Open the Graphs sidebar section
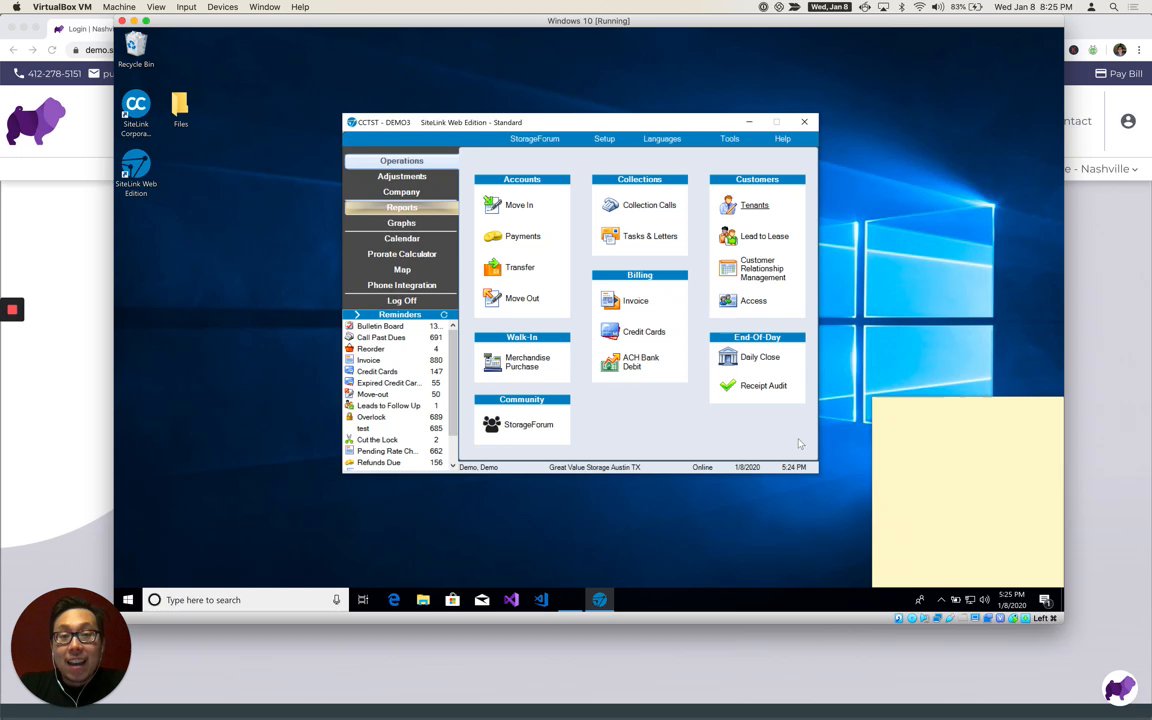1152x720 pixels. (401, 223)
